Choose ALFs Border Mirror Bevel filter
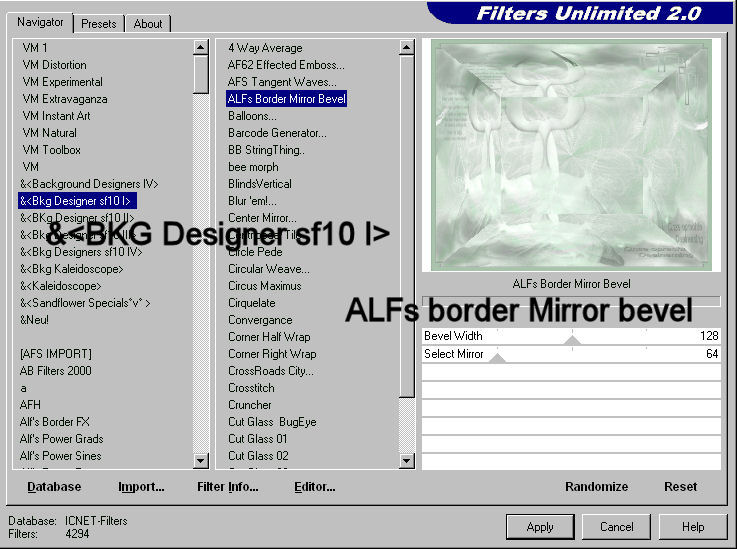Screen dimensions: 737x549 click(x=287, y=99)
